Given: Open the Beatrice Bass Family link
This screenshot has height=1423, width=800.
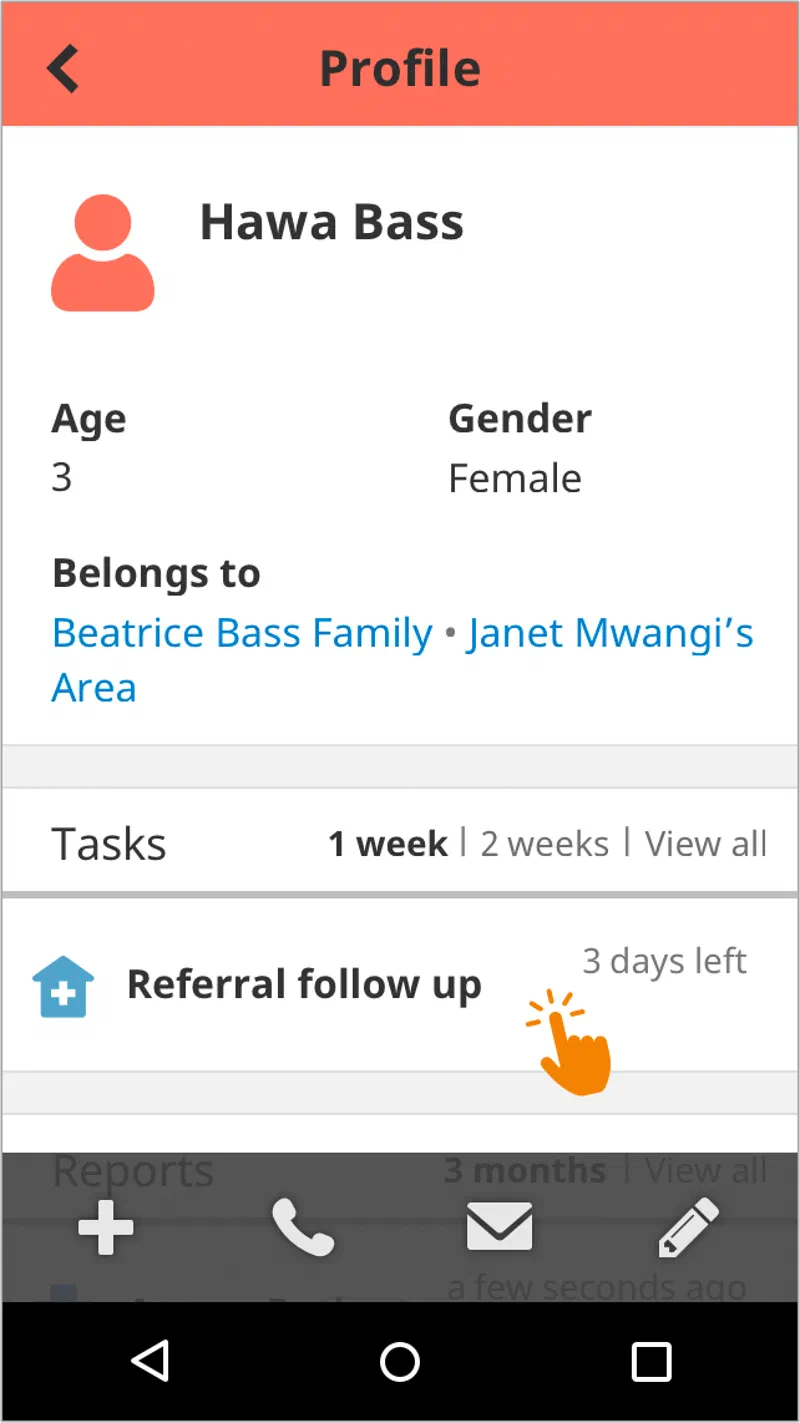Looking at the screenshot, I should pos(242,633).
